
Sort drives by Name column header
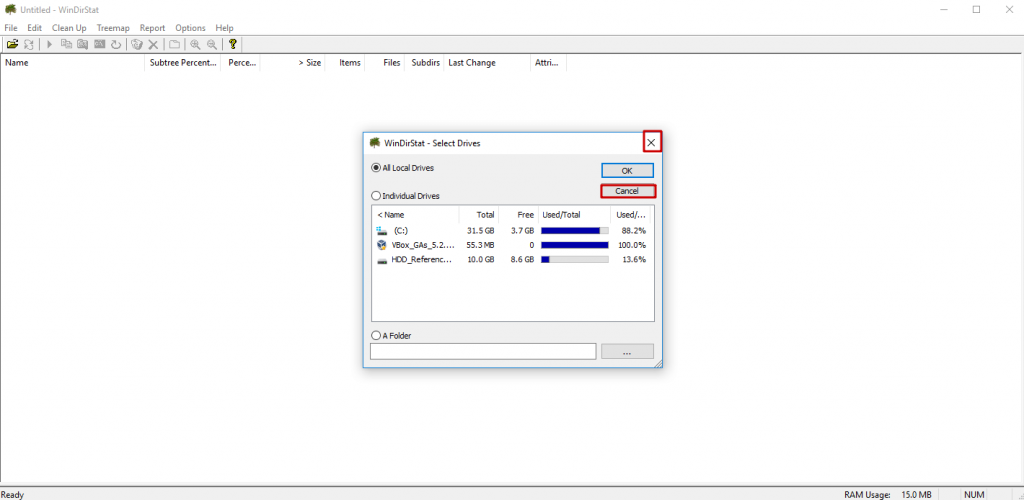pyautogui.click(x=415, y=215)
